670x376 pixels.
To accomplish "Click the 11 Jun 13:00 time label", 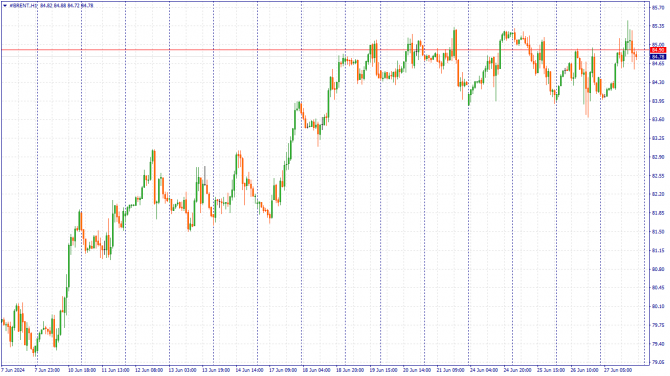I will 115,370.
